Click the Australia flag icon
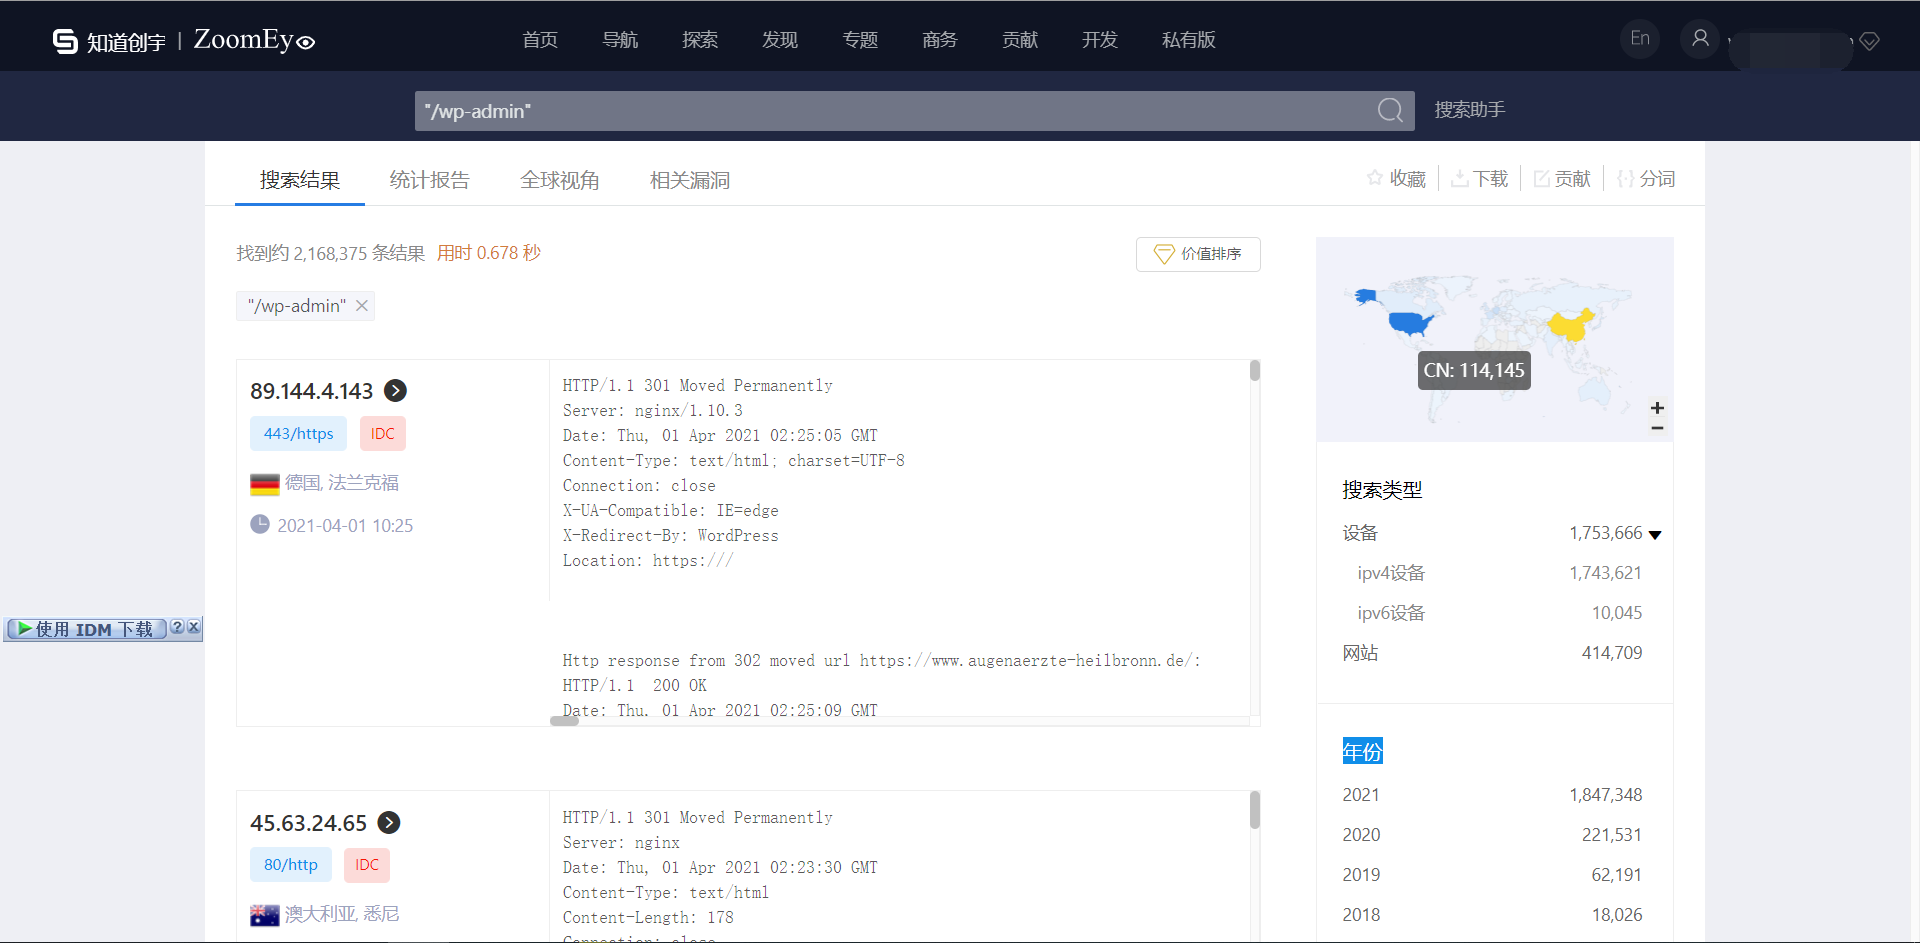This screenshot has width=1920, height=943. click(265, 915)
